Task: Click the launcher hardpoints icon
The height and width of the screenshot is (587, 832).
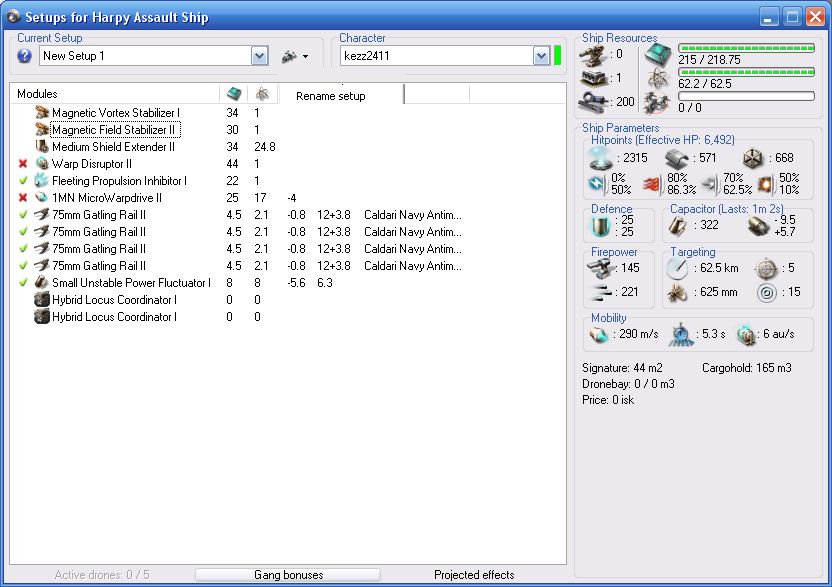Action: [x=593, y=79]
